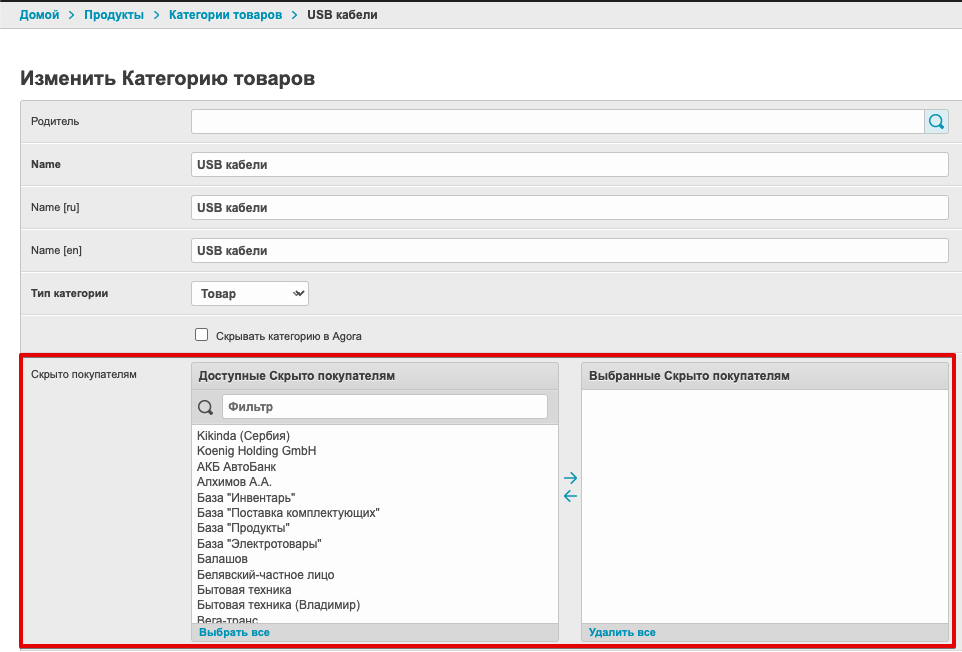Click 'Выбрать все' link
This screenshot has width=962, height=652.
234,632
